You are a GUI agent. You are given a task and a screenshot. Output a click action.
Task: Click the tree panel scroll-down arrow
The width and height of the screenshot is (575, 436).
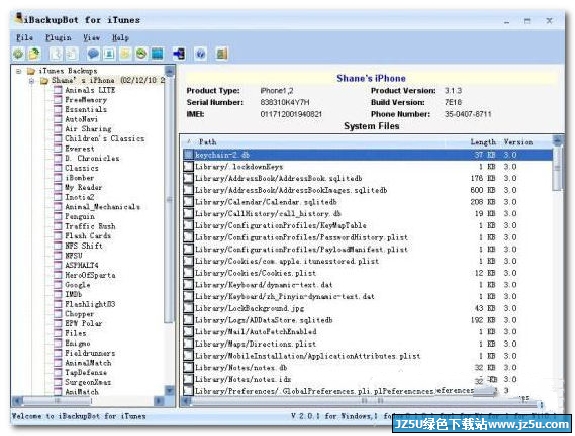(x=169, y=390)
